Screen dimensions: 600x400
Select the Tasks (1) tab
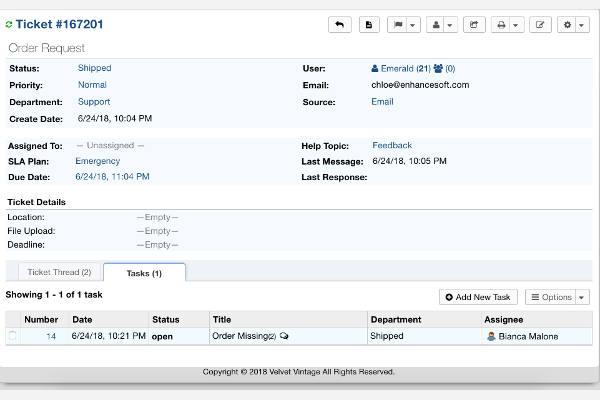(x=144, y=273)
